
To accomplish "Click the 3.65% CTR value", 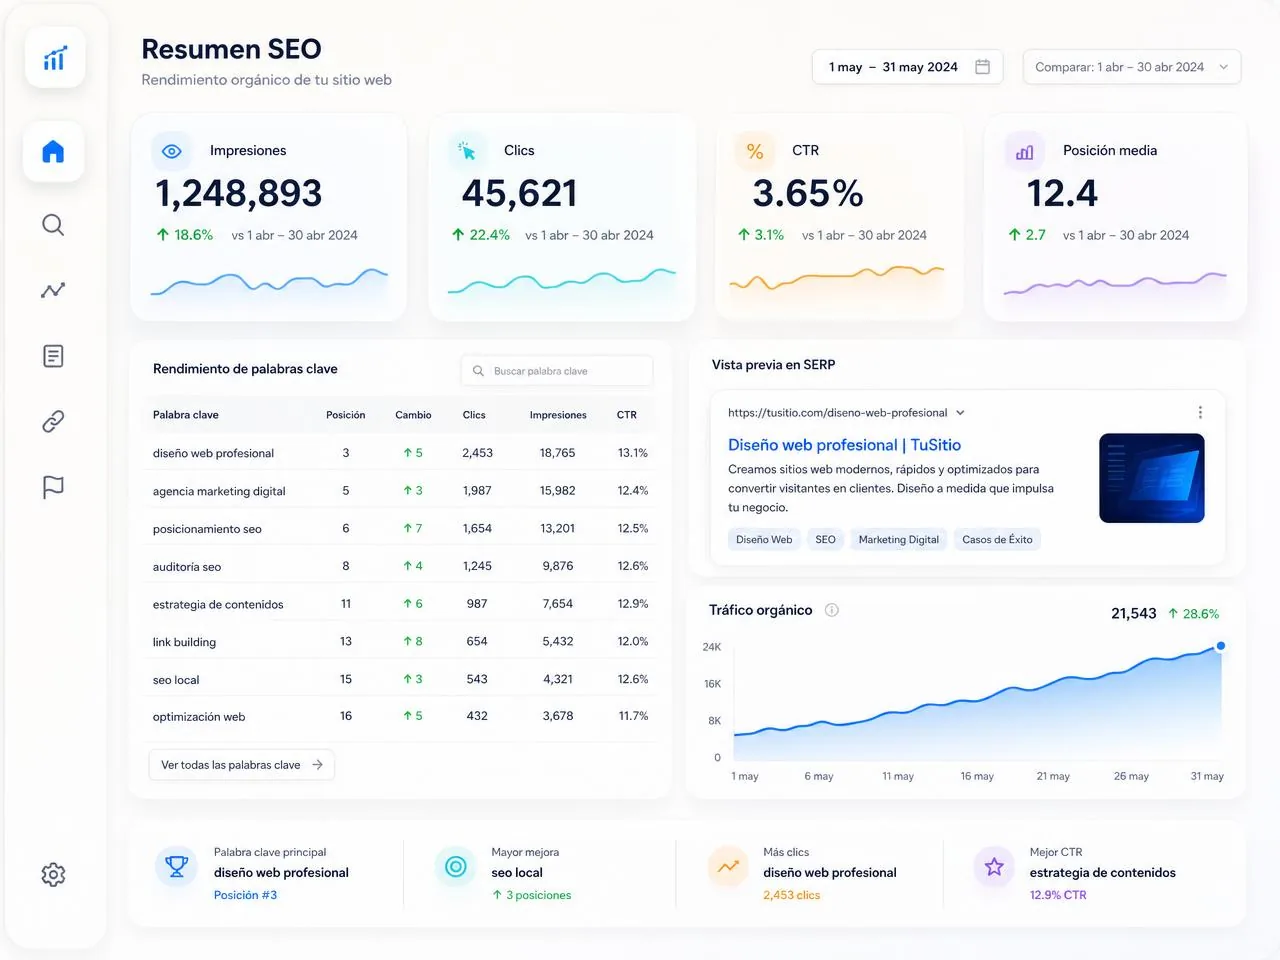I will [x=808, y=194].
